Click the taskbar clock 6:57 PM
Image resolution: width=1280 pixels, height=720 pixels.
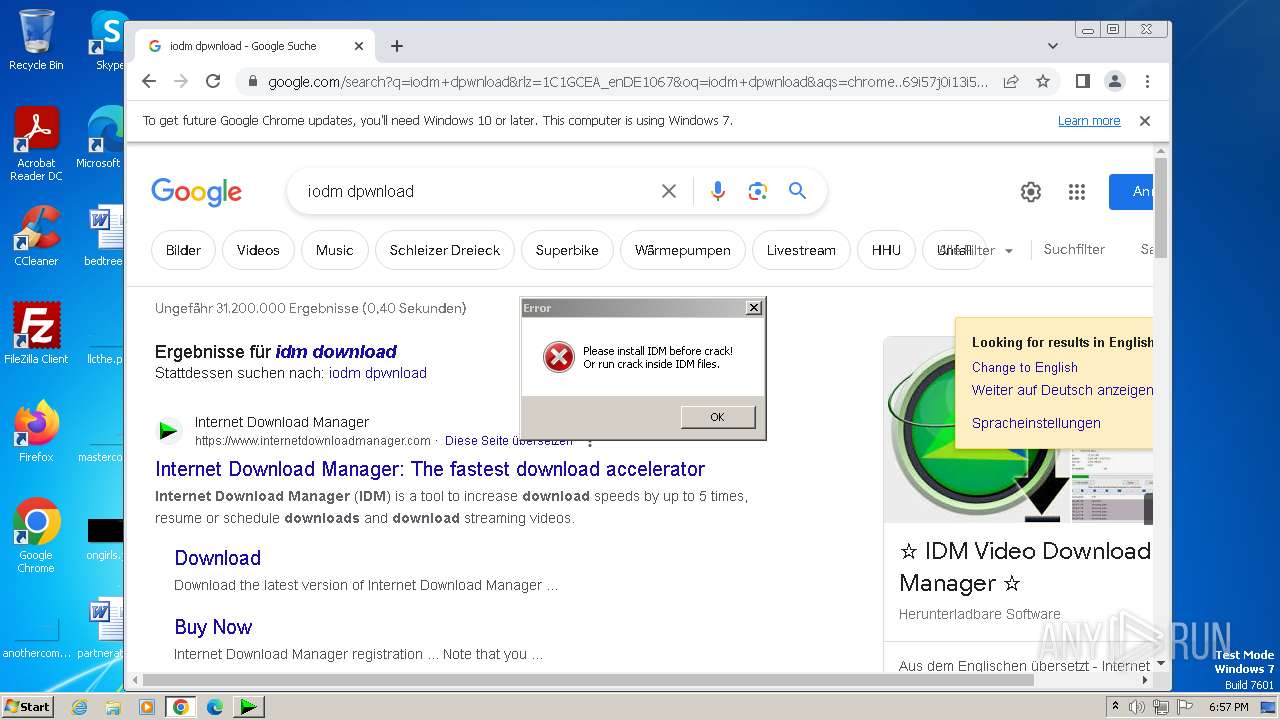[x=1228, y=707]
